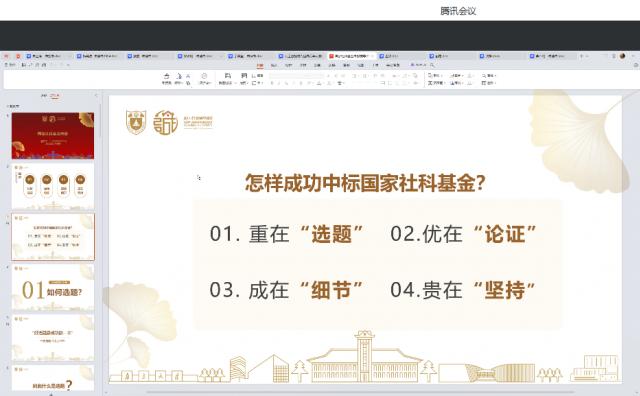Select the '01 如何选题?' slide thumbnail
This screenshot has width=640, height=396.
(x=53, y=287)
